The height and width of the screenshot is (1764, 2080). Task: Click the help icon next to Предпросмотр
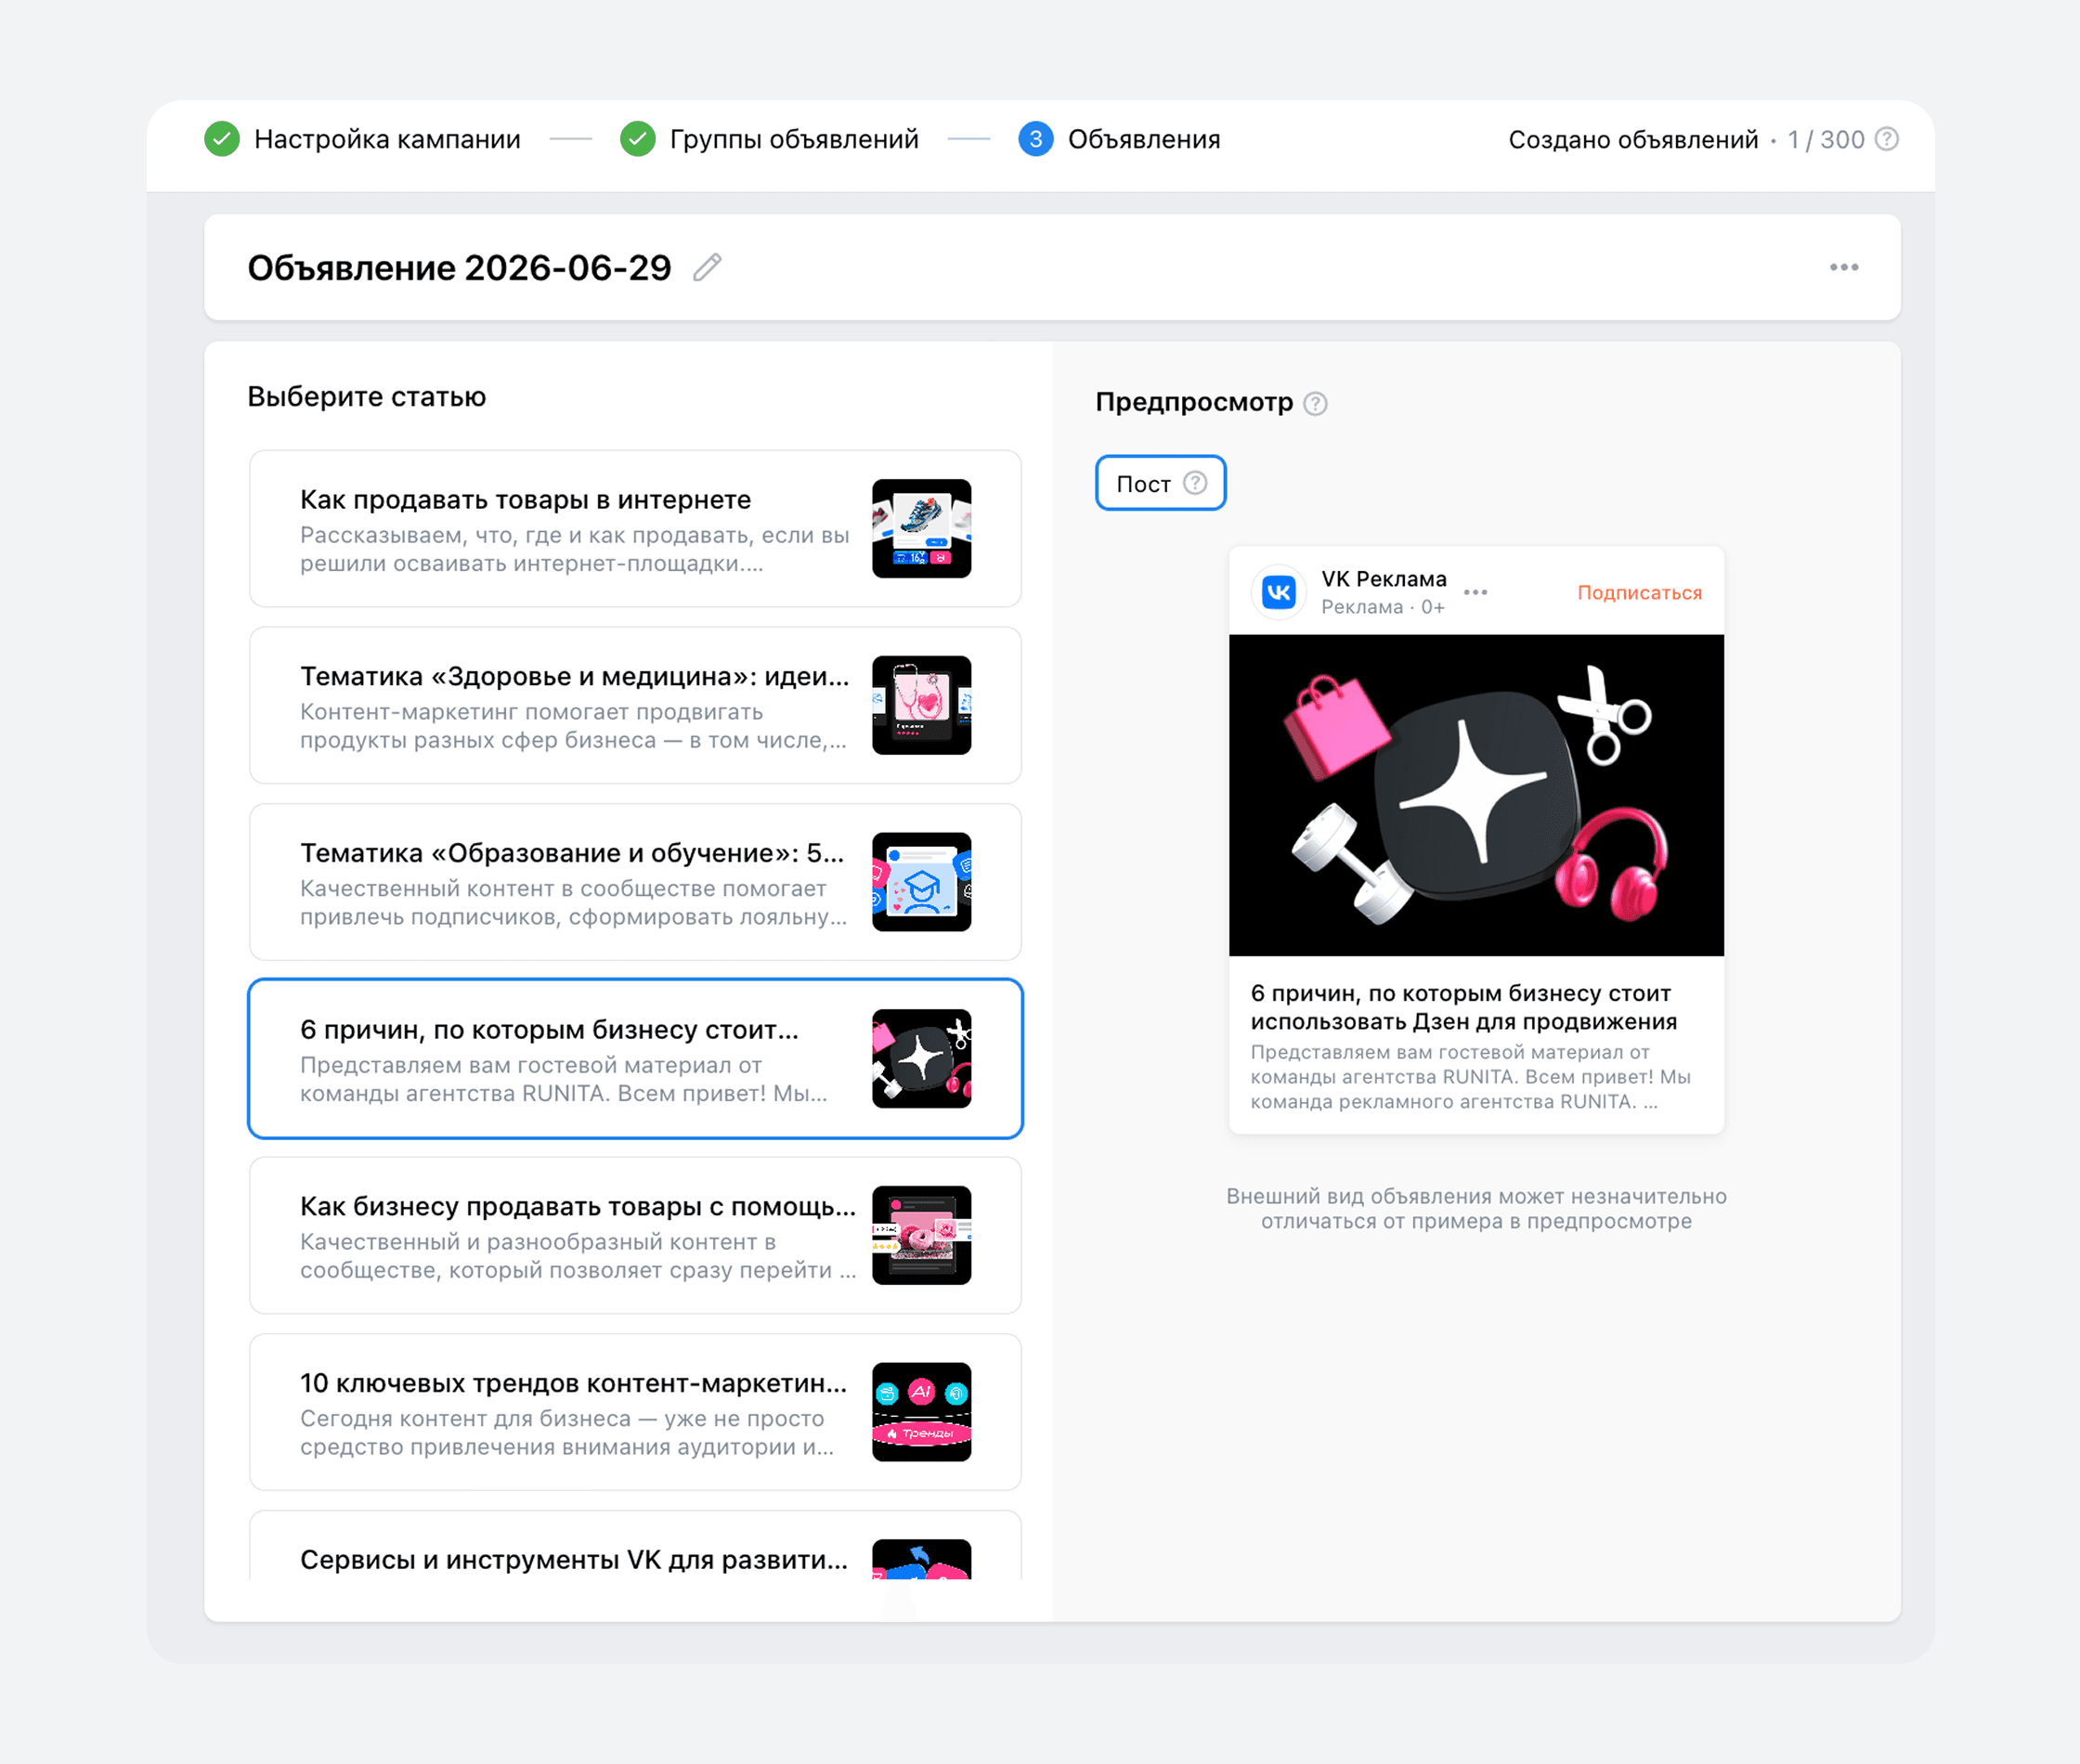pos(1315,403)
